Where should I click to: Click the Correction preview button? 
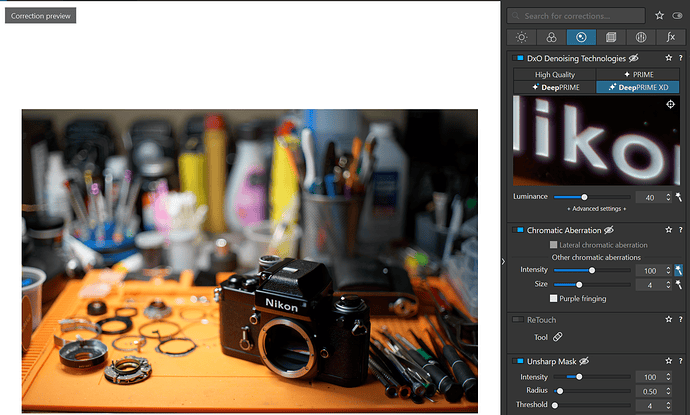click(40, 16)
